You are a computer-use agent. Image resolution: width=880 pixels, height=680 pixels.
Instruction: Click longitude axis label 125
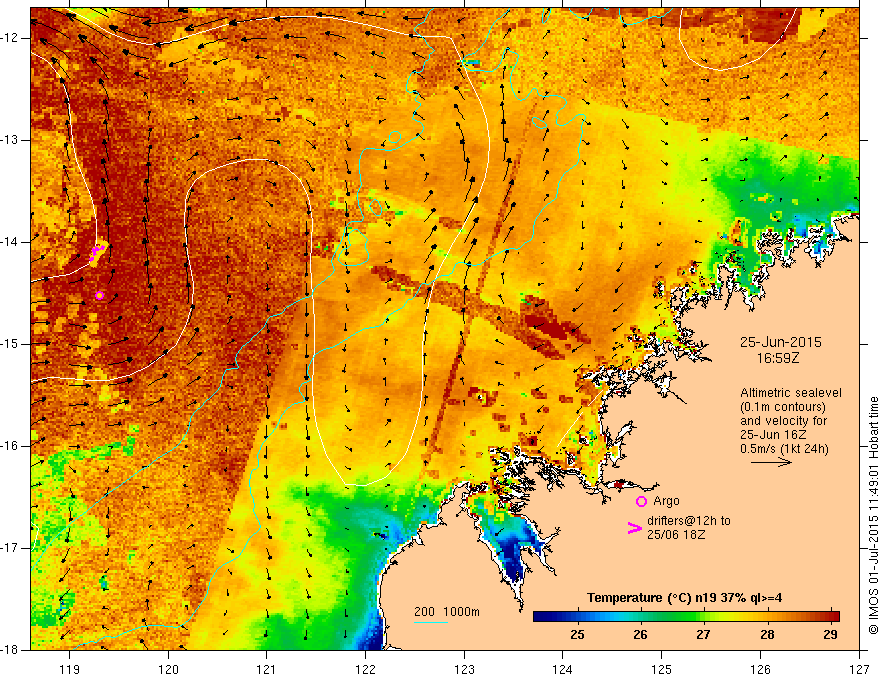point(662,669)
